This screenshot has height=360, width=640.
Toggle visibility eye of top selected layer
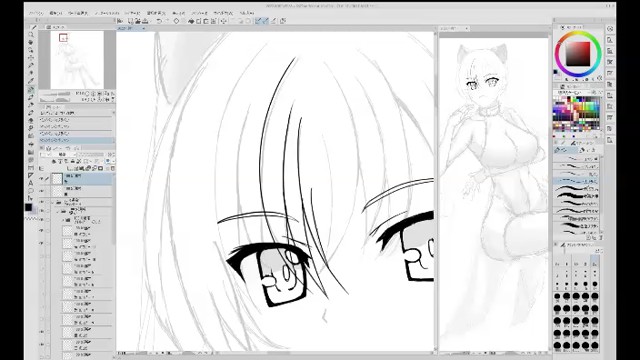[x=42, y=178]
